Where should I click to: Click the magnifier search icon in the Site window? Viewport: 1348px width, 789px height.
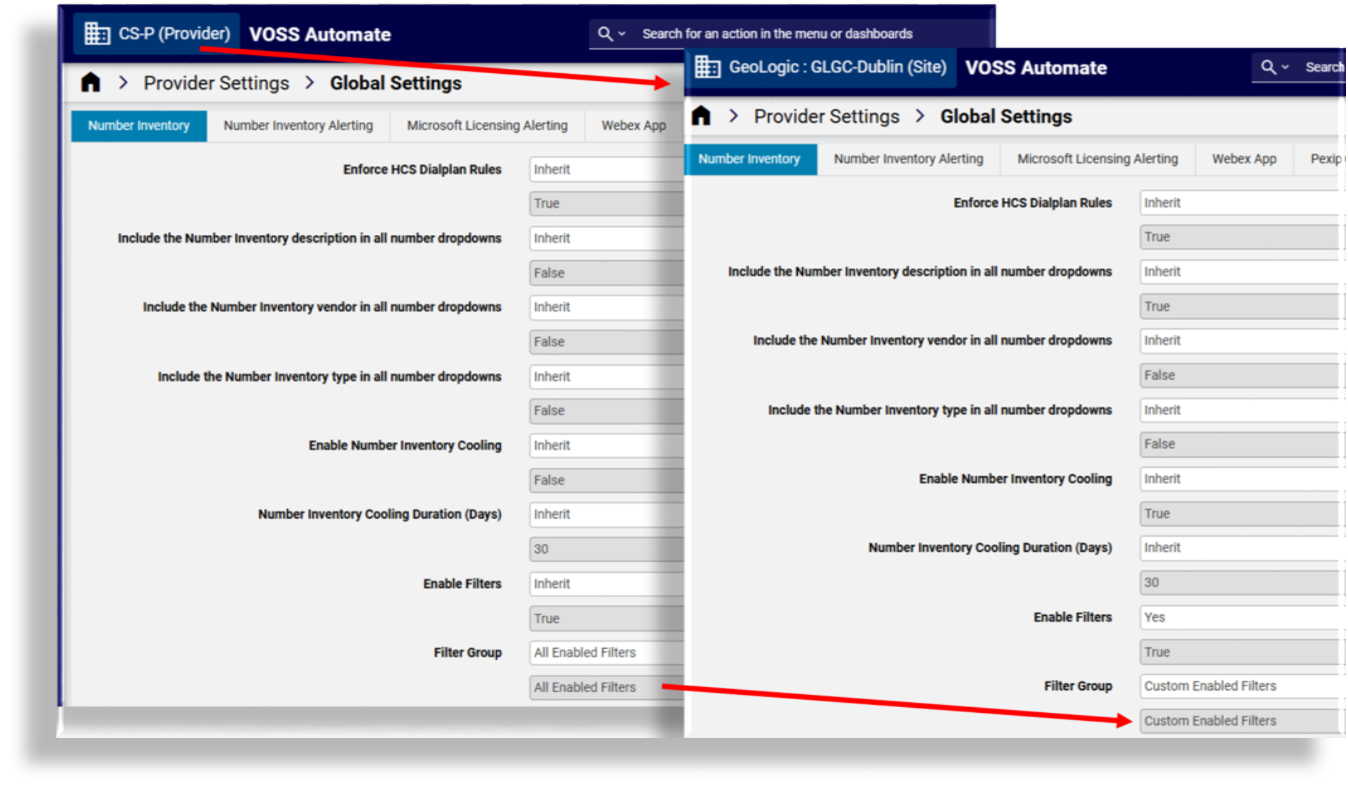point(1268,67)
